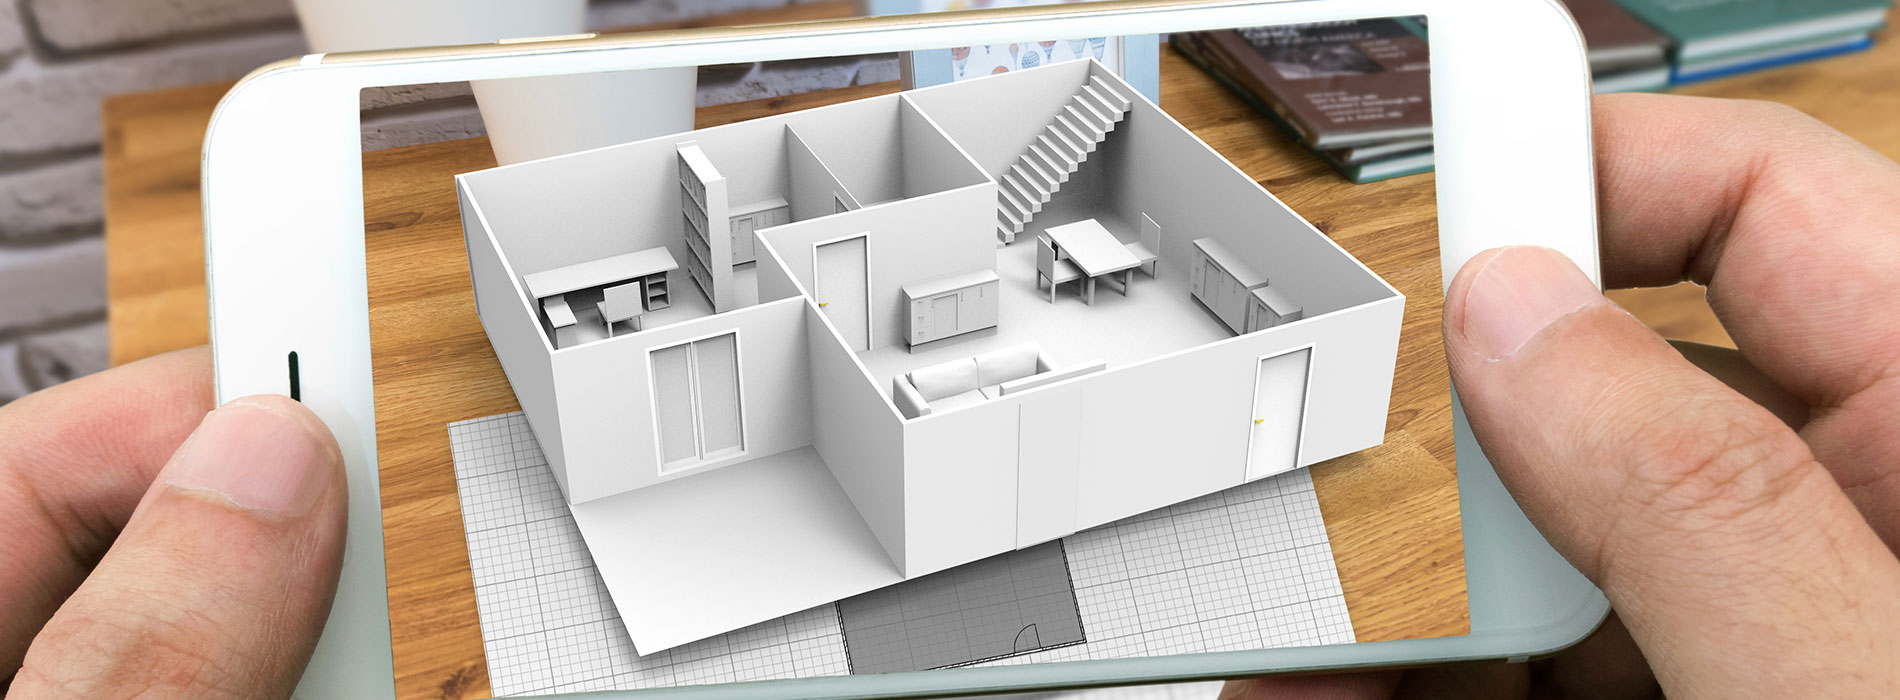Click the door swing symbol on the grid plan
Screen dimensions: 1900x700
[1025, 638]
